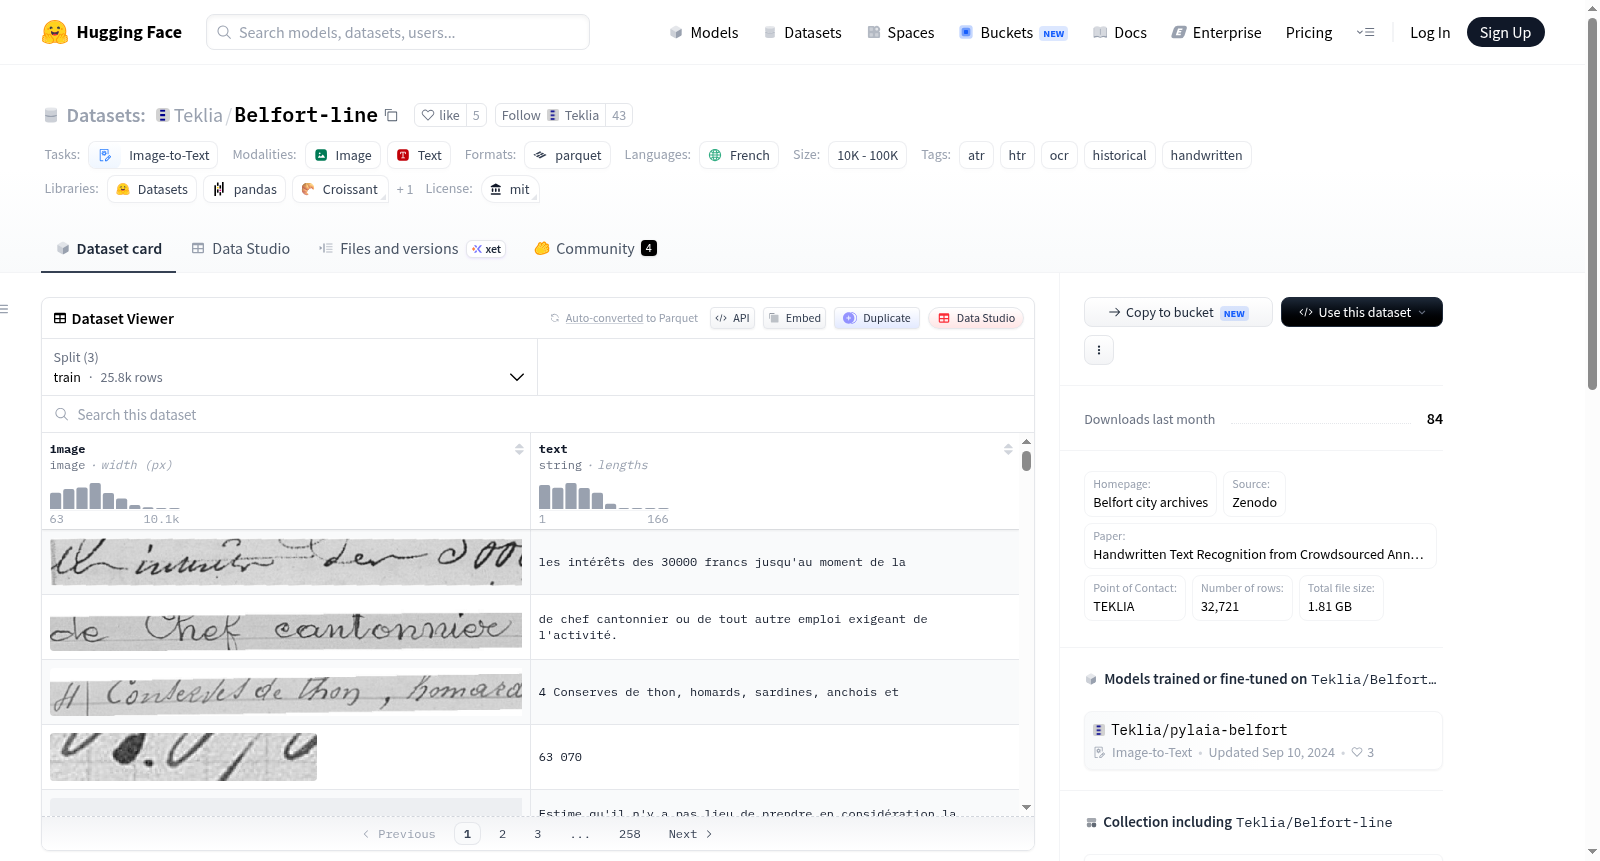Viewport: 1600px width, 861px height.
Task: Open Models in top navigation
Action: tap(704, 32)
